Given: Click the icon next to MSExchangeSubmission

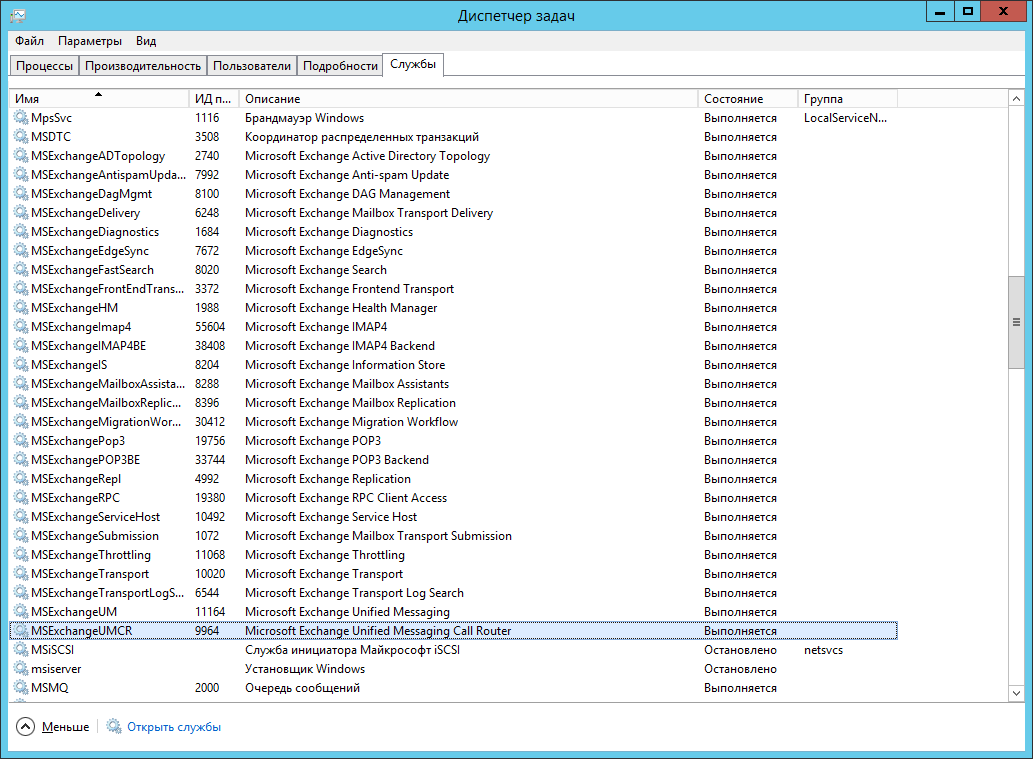Looking at the screenshot, I should [21, 536].
